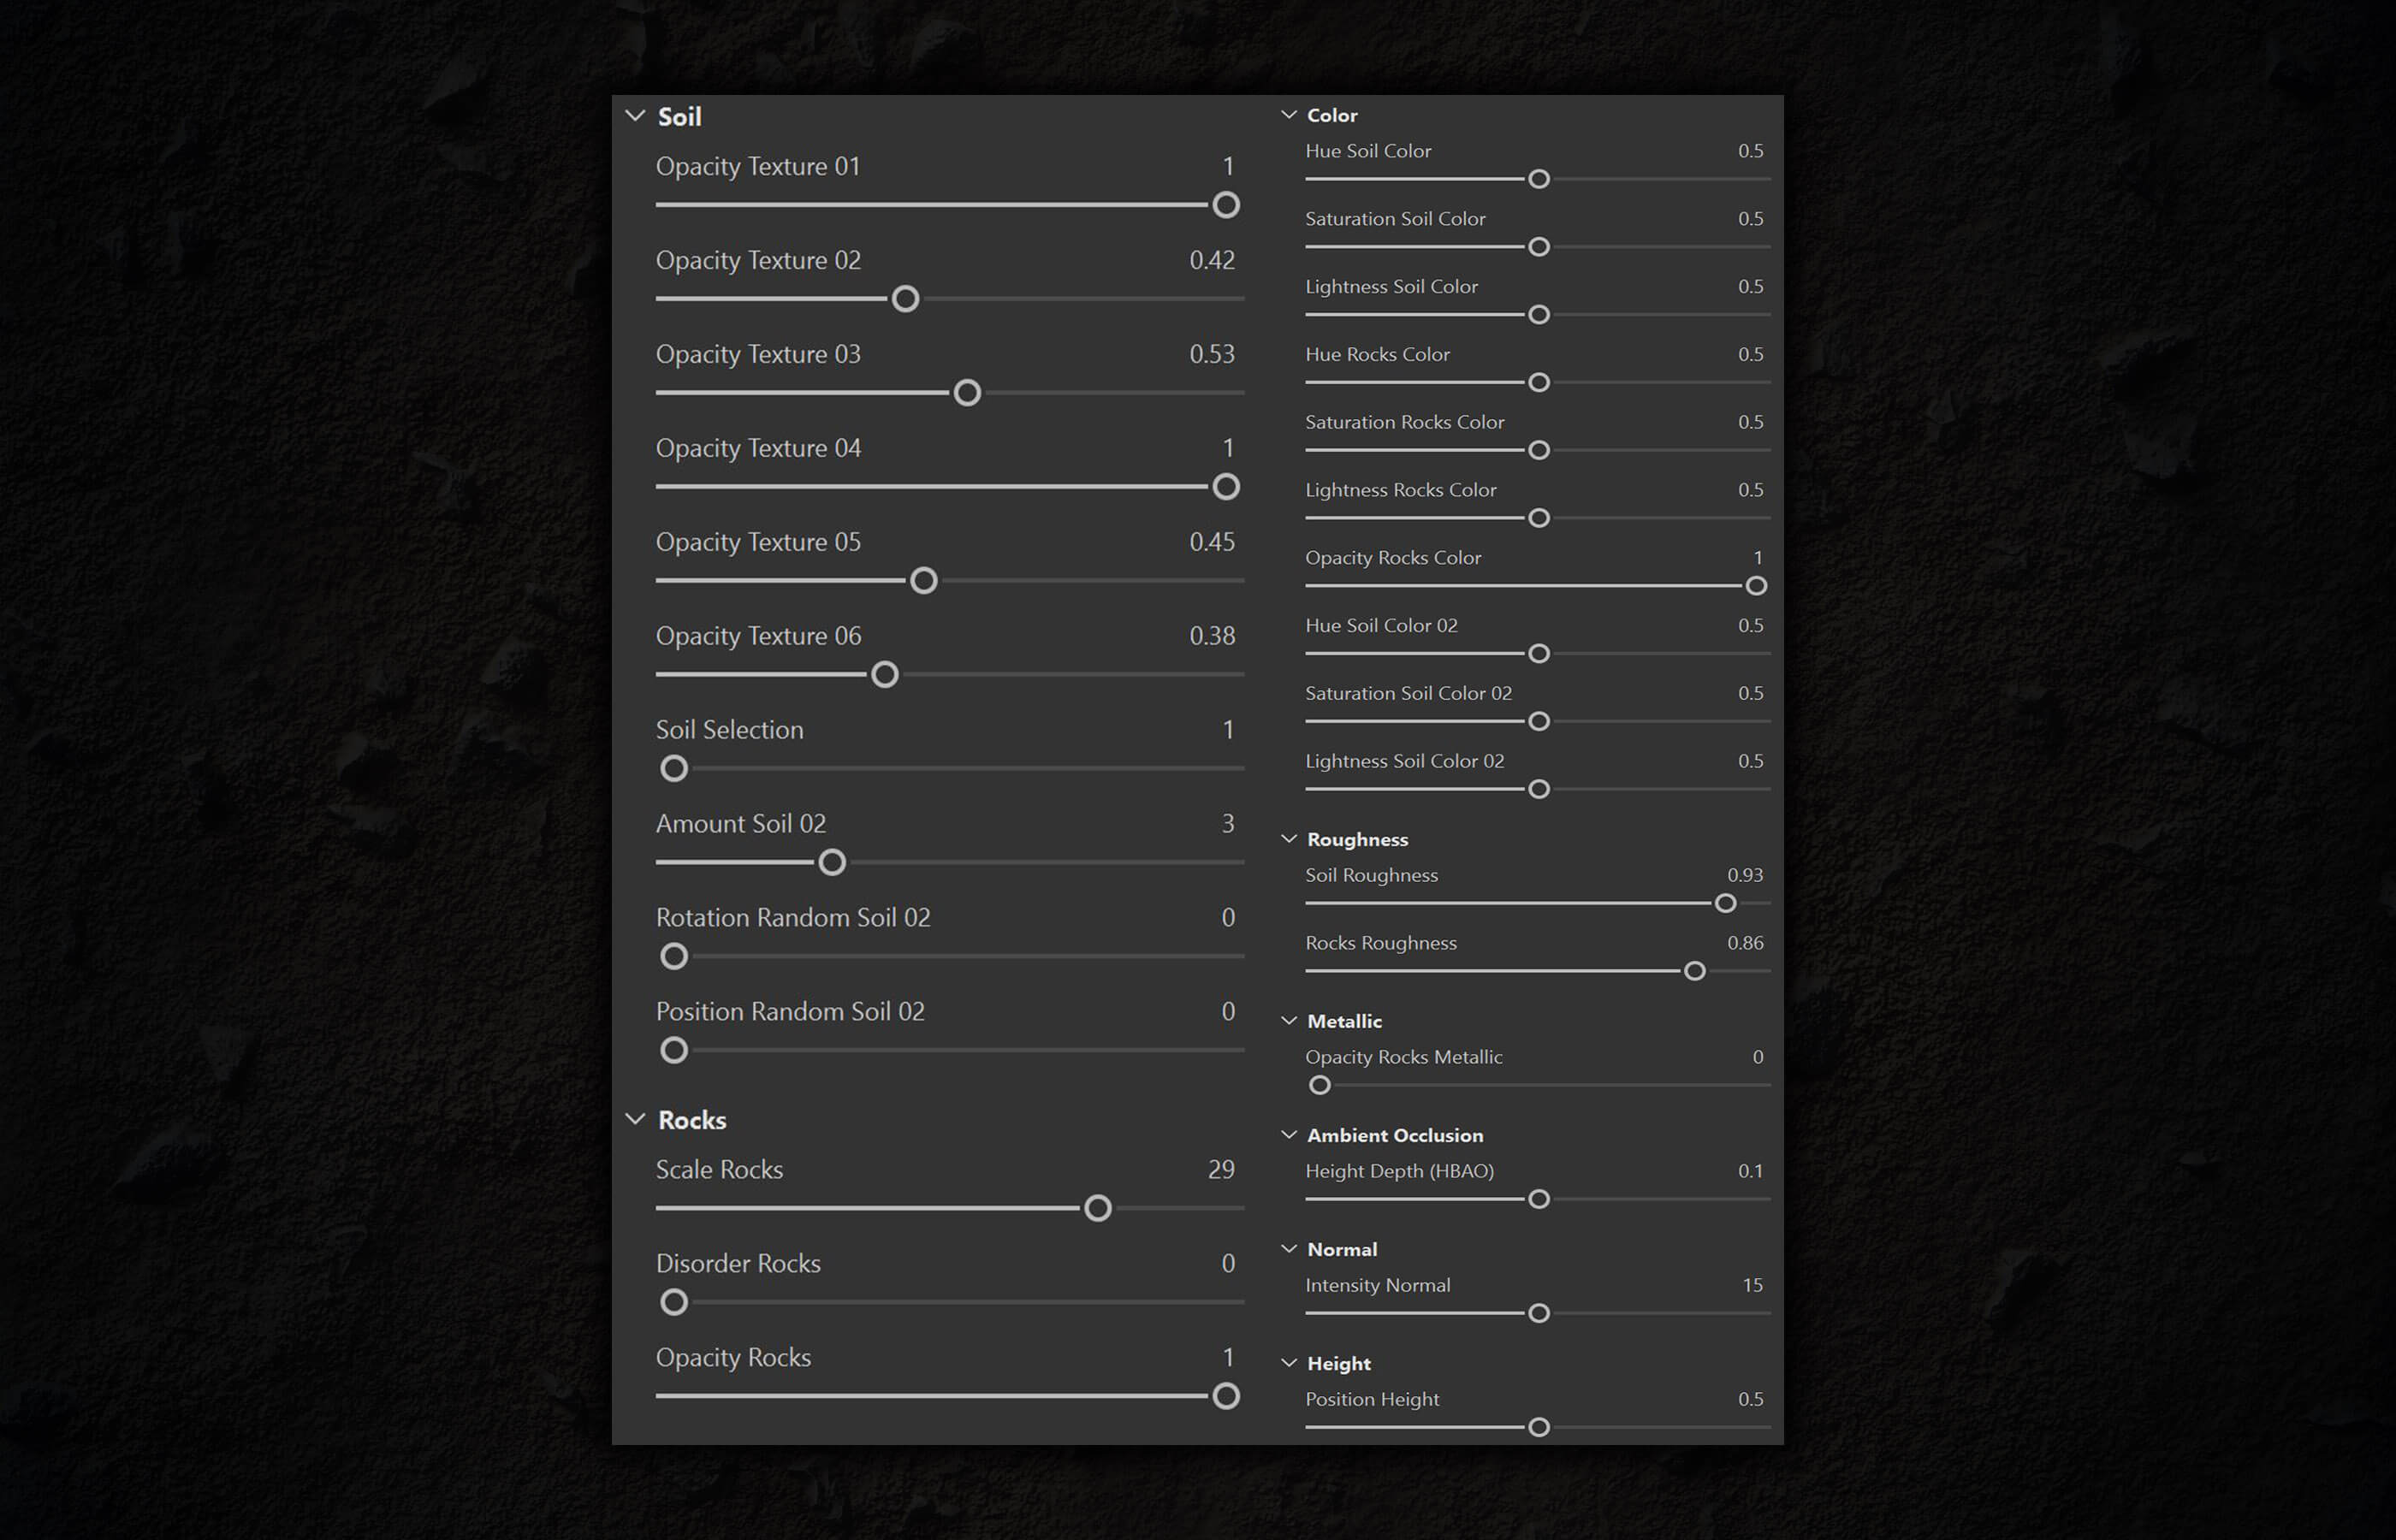Click the Disorder Rocks slider handle
Screen dimensions: 2396x1540
(x=674, y=1303)
